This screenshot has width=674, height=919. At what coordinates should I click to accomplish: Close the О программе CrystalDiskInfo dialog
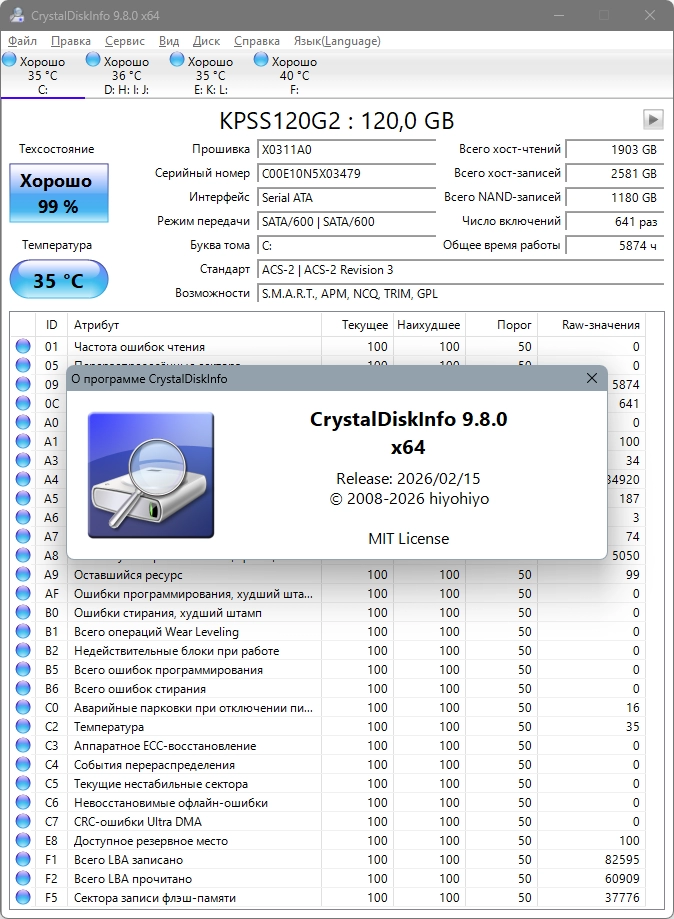(592, 379)
